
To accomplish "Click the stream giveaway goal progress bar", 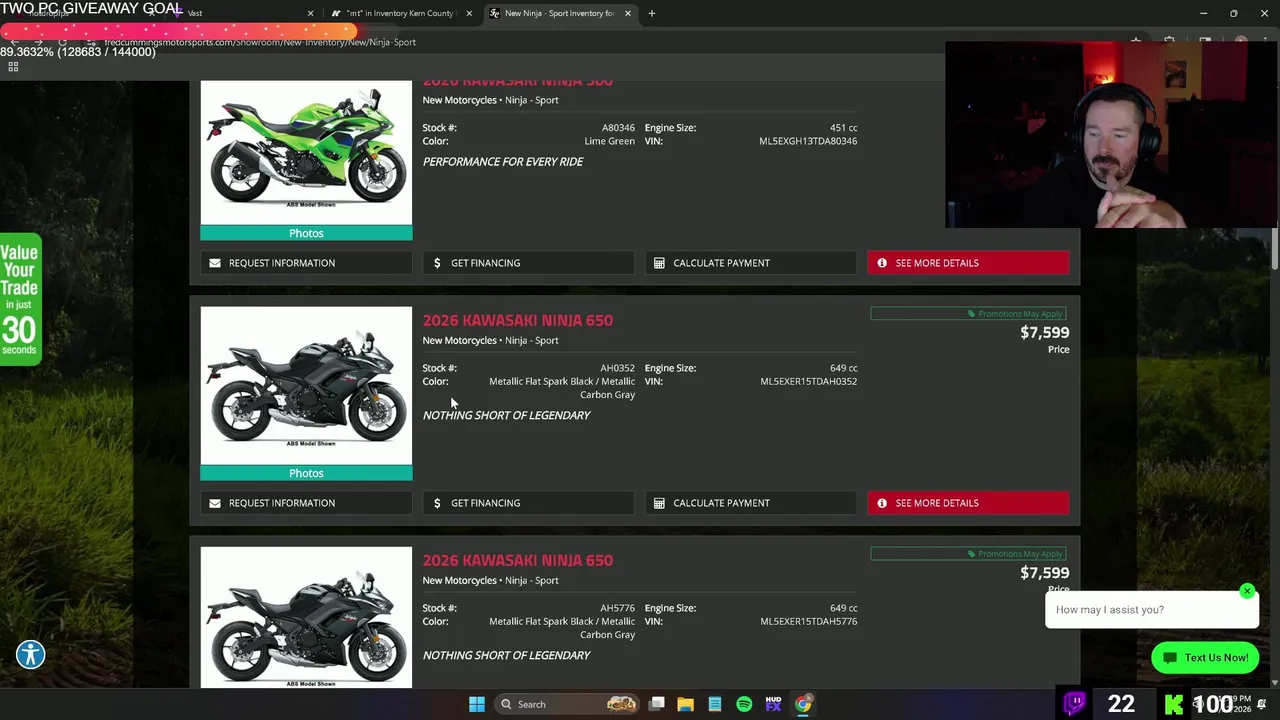I will pos(178,32).
